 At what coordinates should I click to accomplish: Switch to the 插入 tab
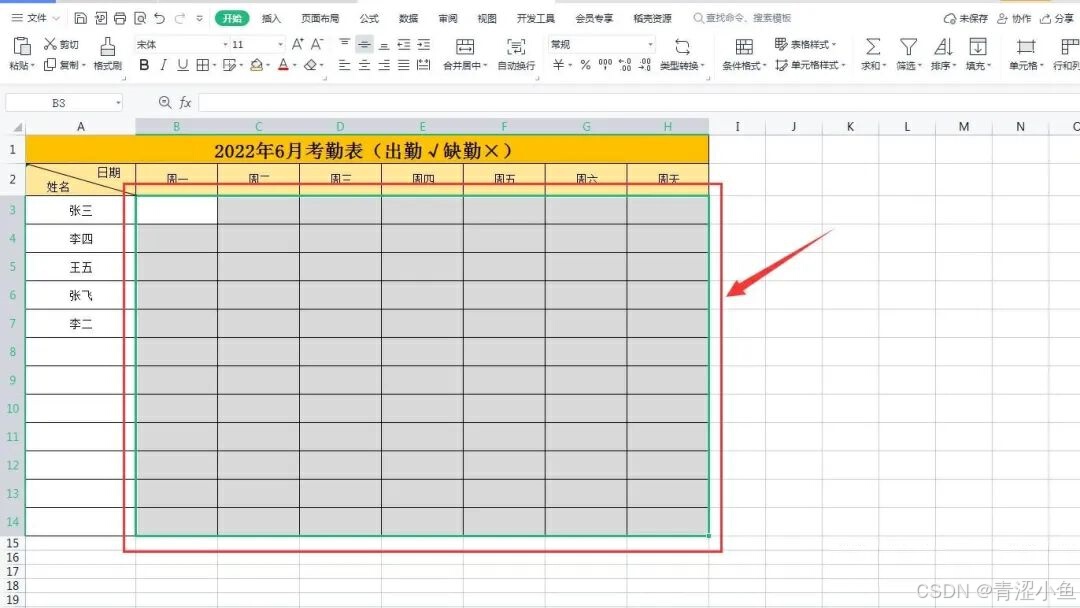point(271,18)
